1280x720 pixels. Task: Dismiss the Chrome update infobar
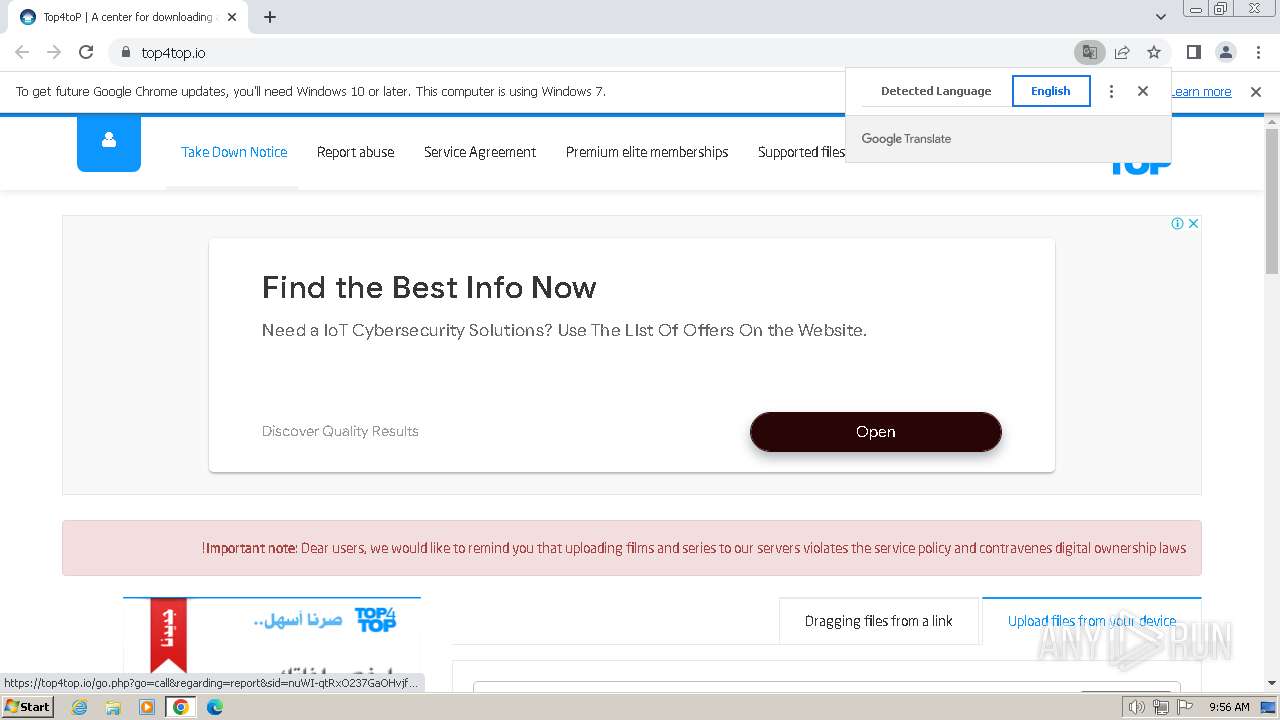click(x=1256, y=92)
